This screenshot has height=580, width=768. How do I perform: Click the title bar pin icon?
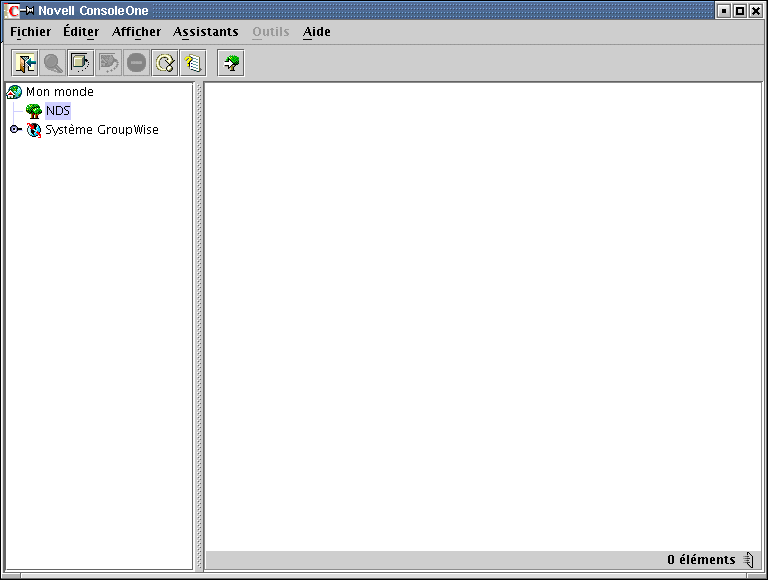[28, 10]
